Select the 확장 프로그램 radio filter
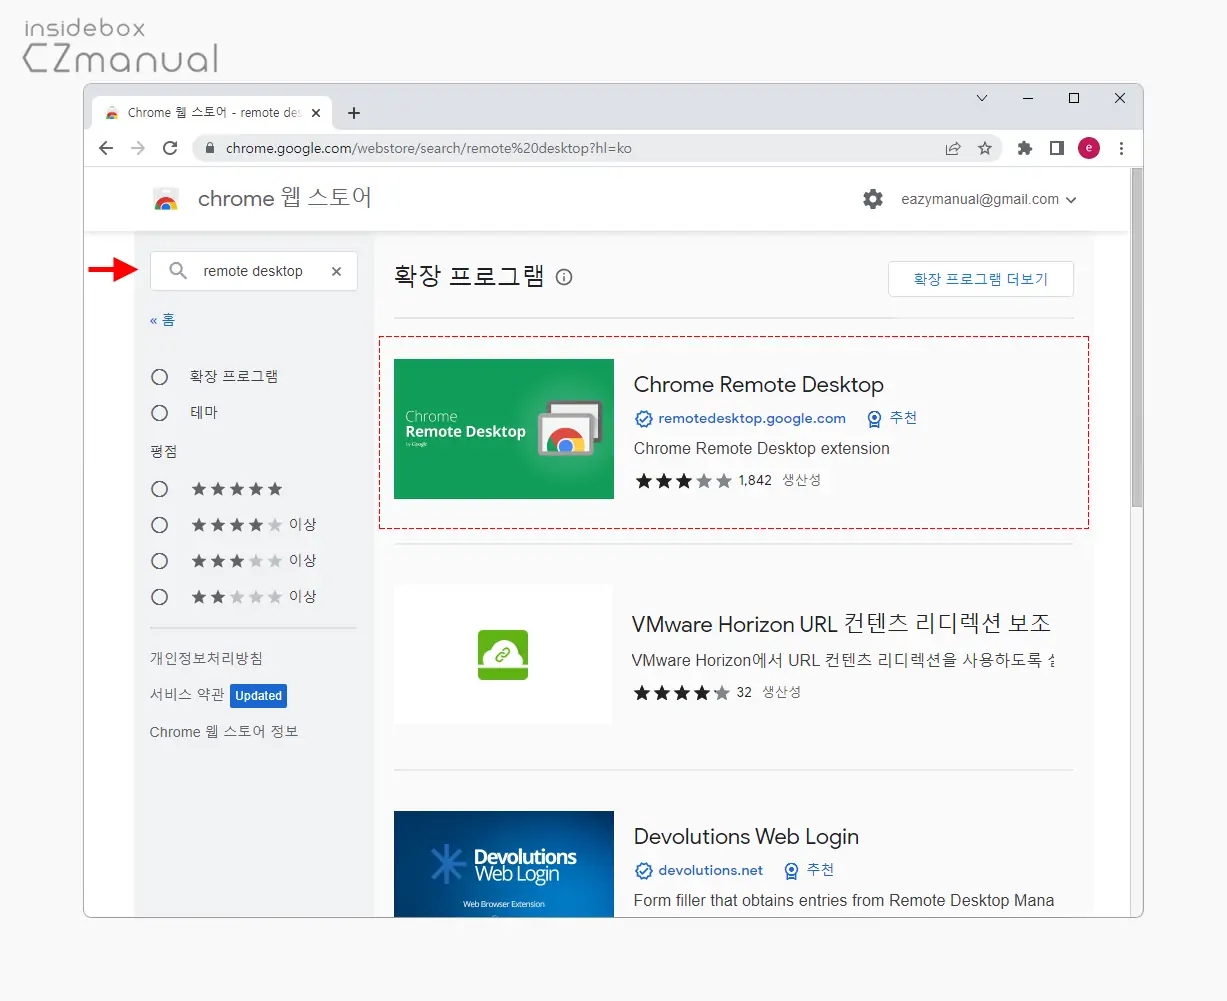1227x1001 pixels. point(159,377)
